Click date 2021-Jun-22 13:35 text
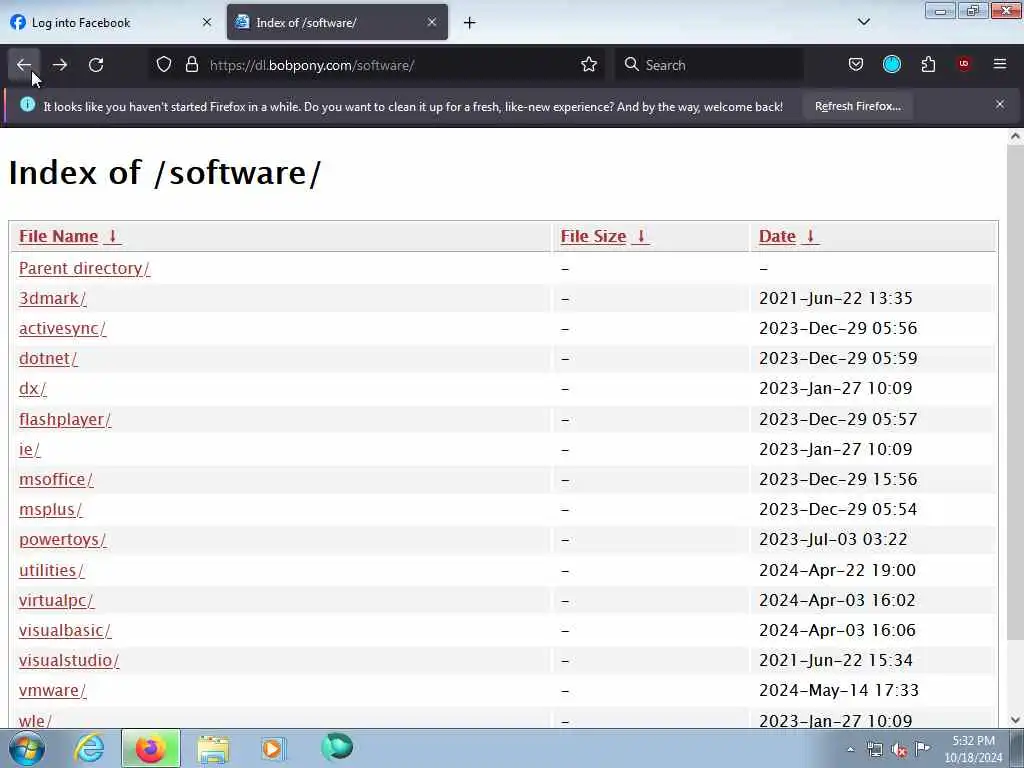 pos(835,298)
